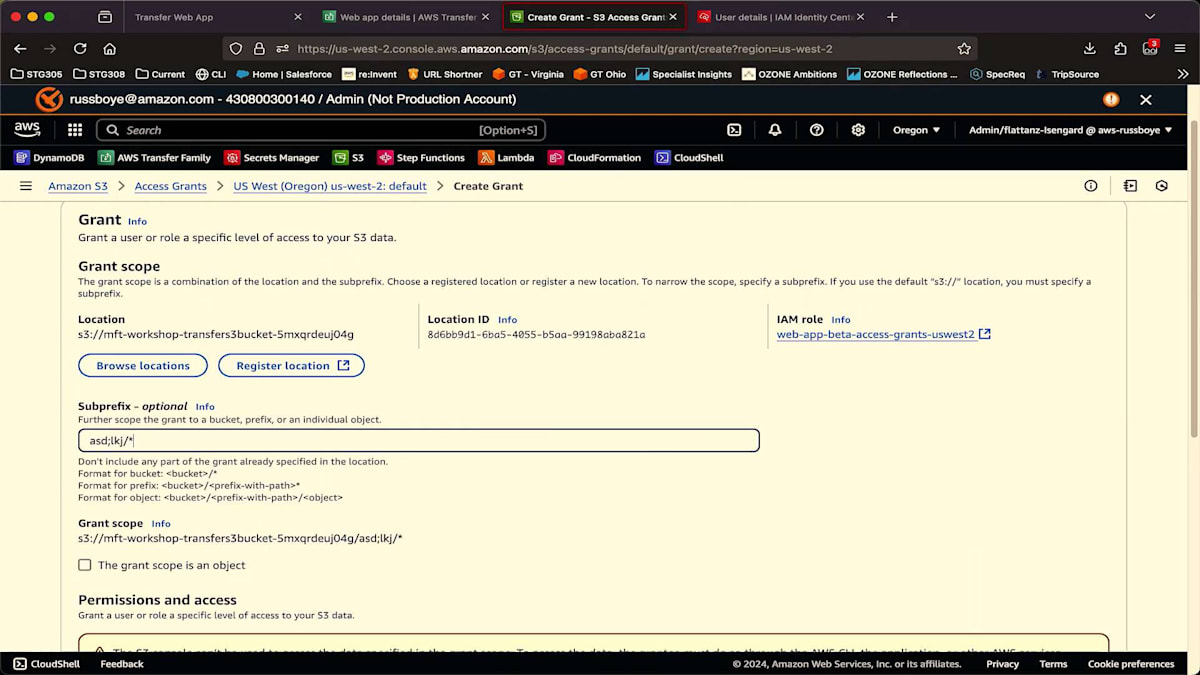The width and height of the screenshot is (1200, 675).
Task: Open browser downloads icon
Action: [x=1090, y=48]
